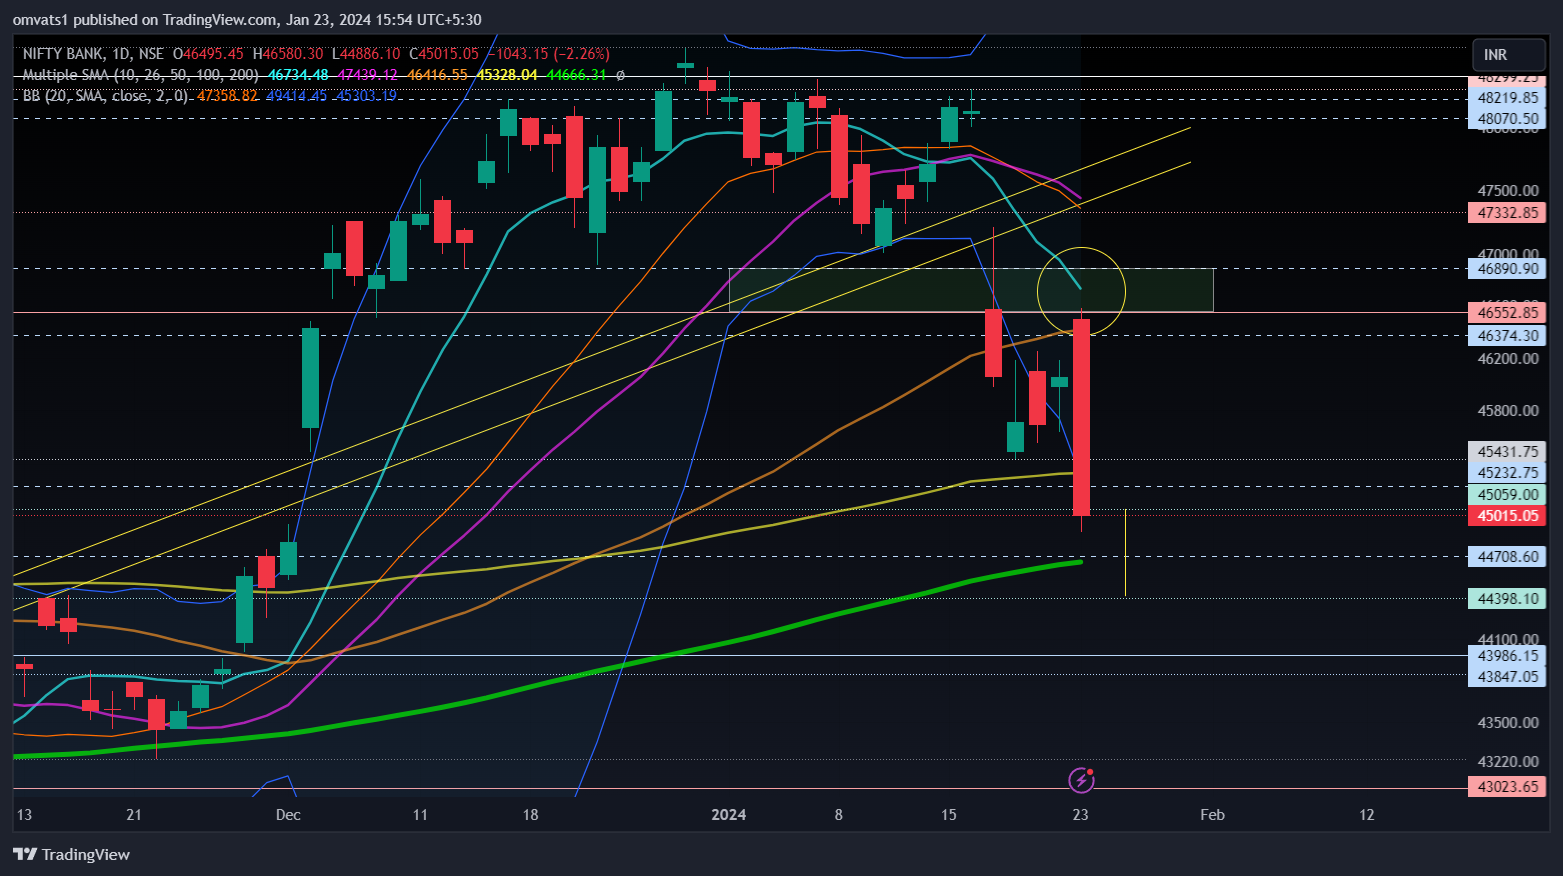The image size is (1563, 876).
Task: Click the 18 date on time axis
Action: (530, 815)
